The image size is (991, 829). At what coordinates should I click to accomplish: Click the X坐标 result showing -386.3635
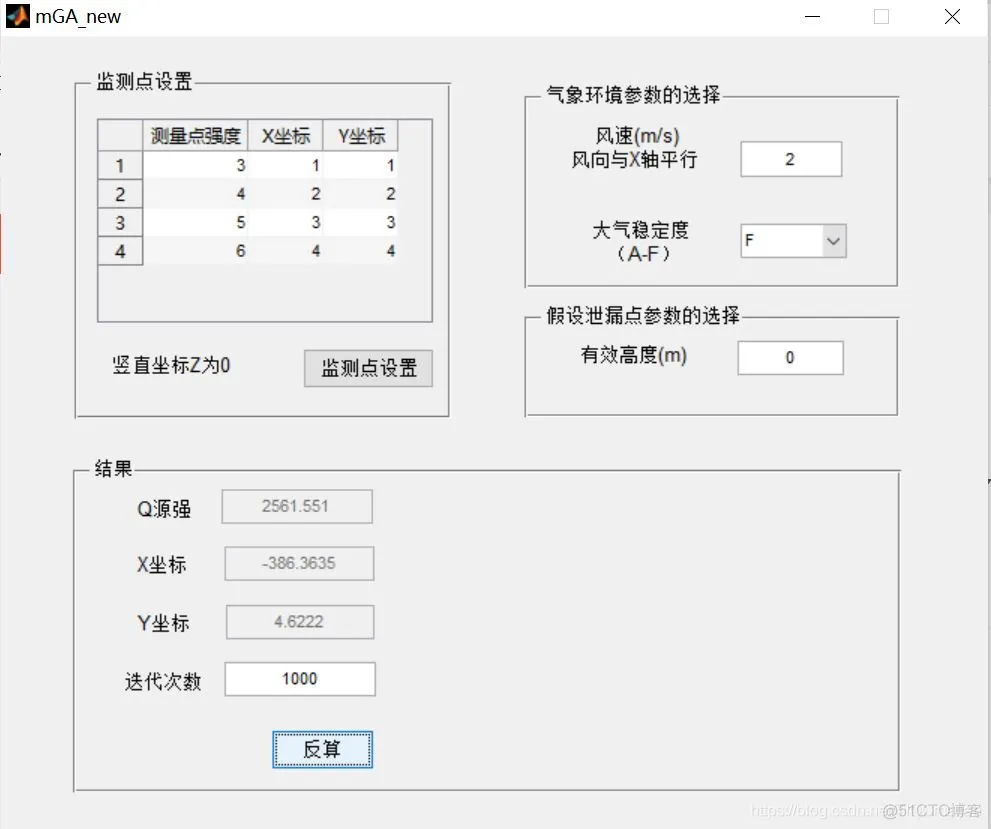pyautogui.click(x=299, y=563)
